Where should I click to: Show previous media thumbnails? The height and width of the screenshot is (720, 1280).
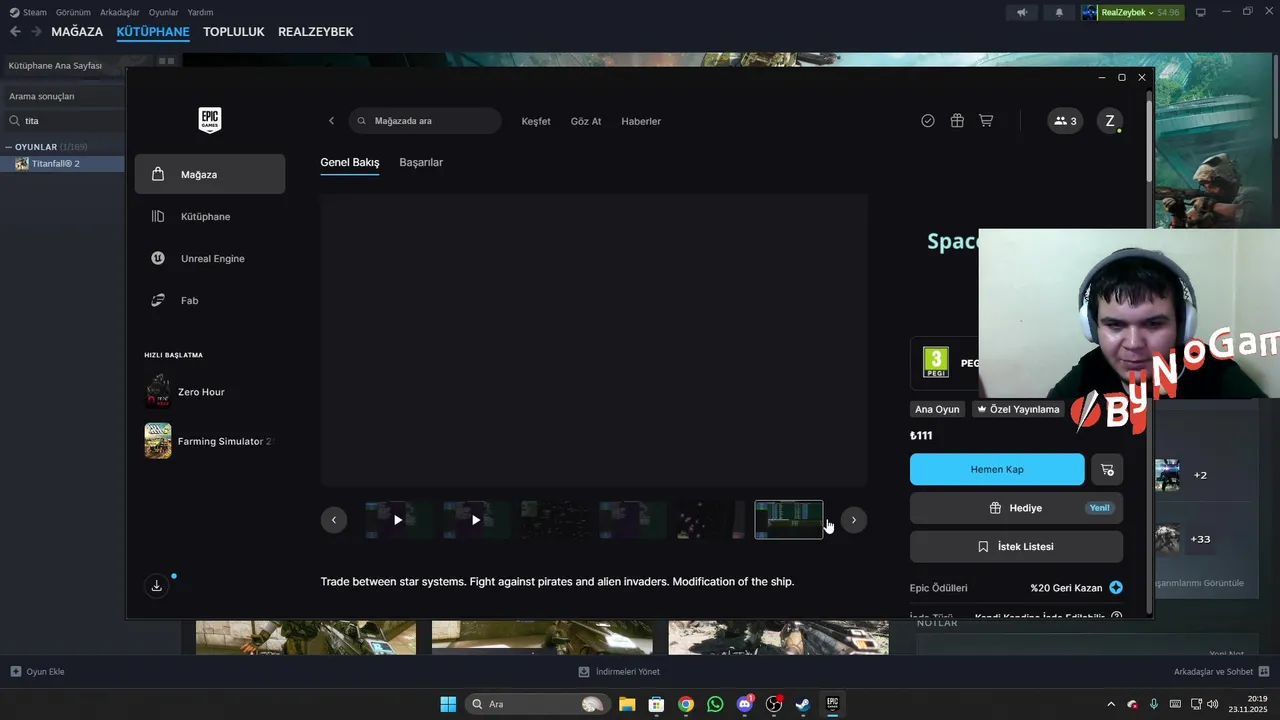334,520
